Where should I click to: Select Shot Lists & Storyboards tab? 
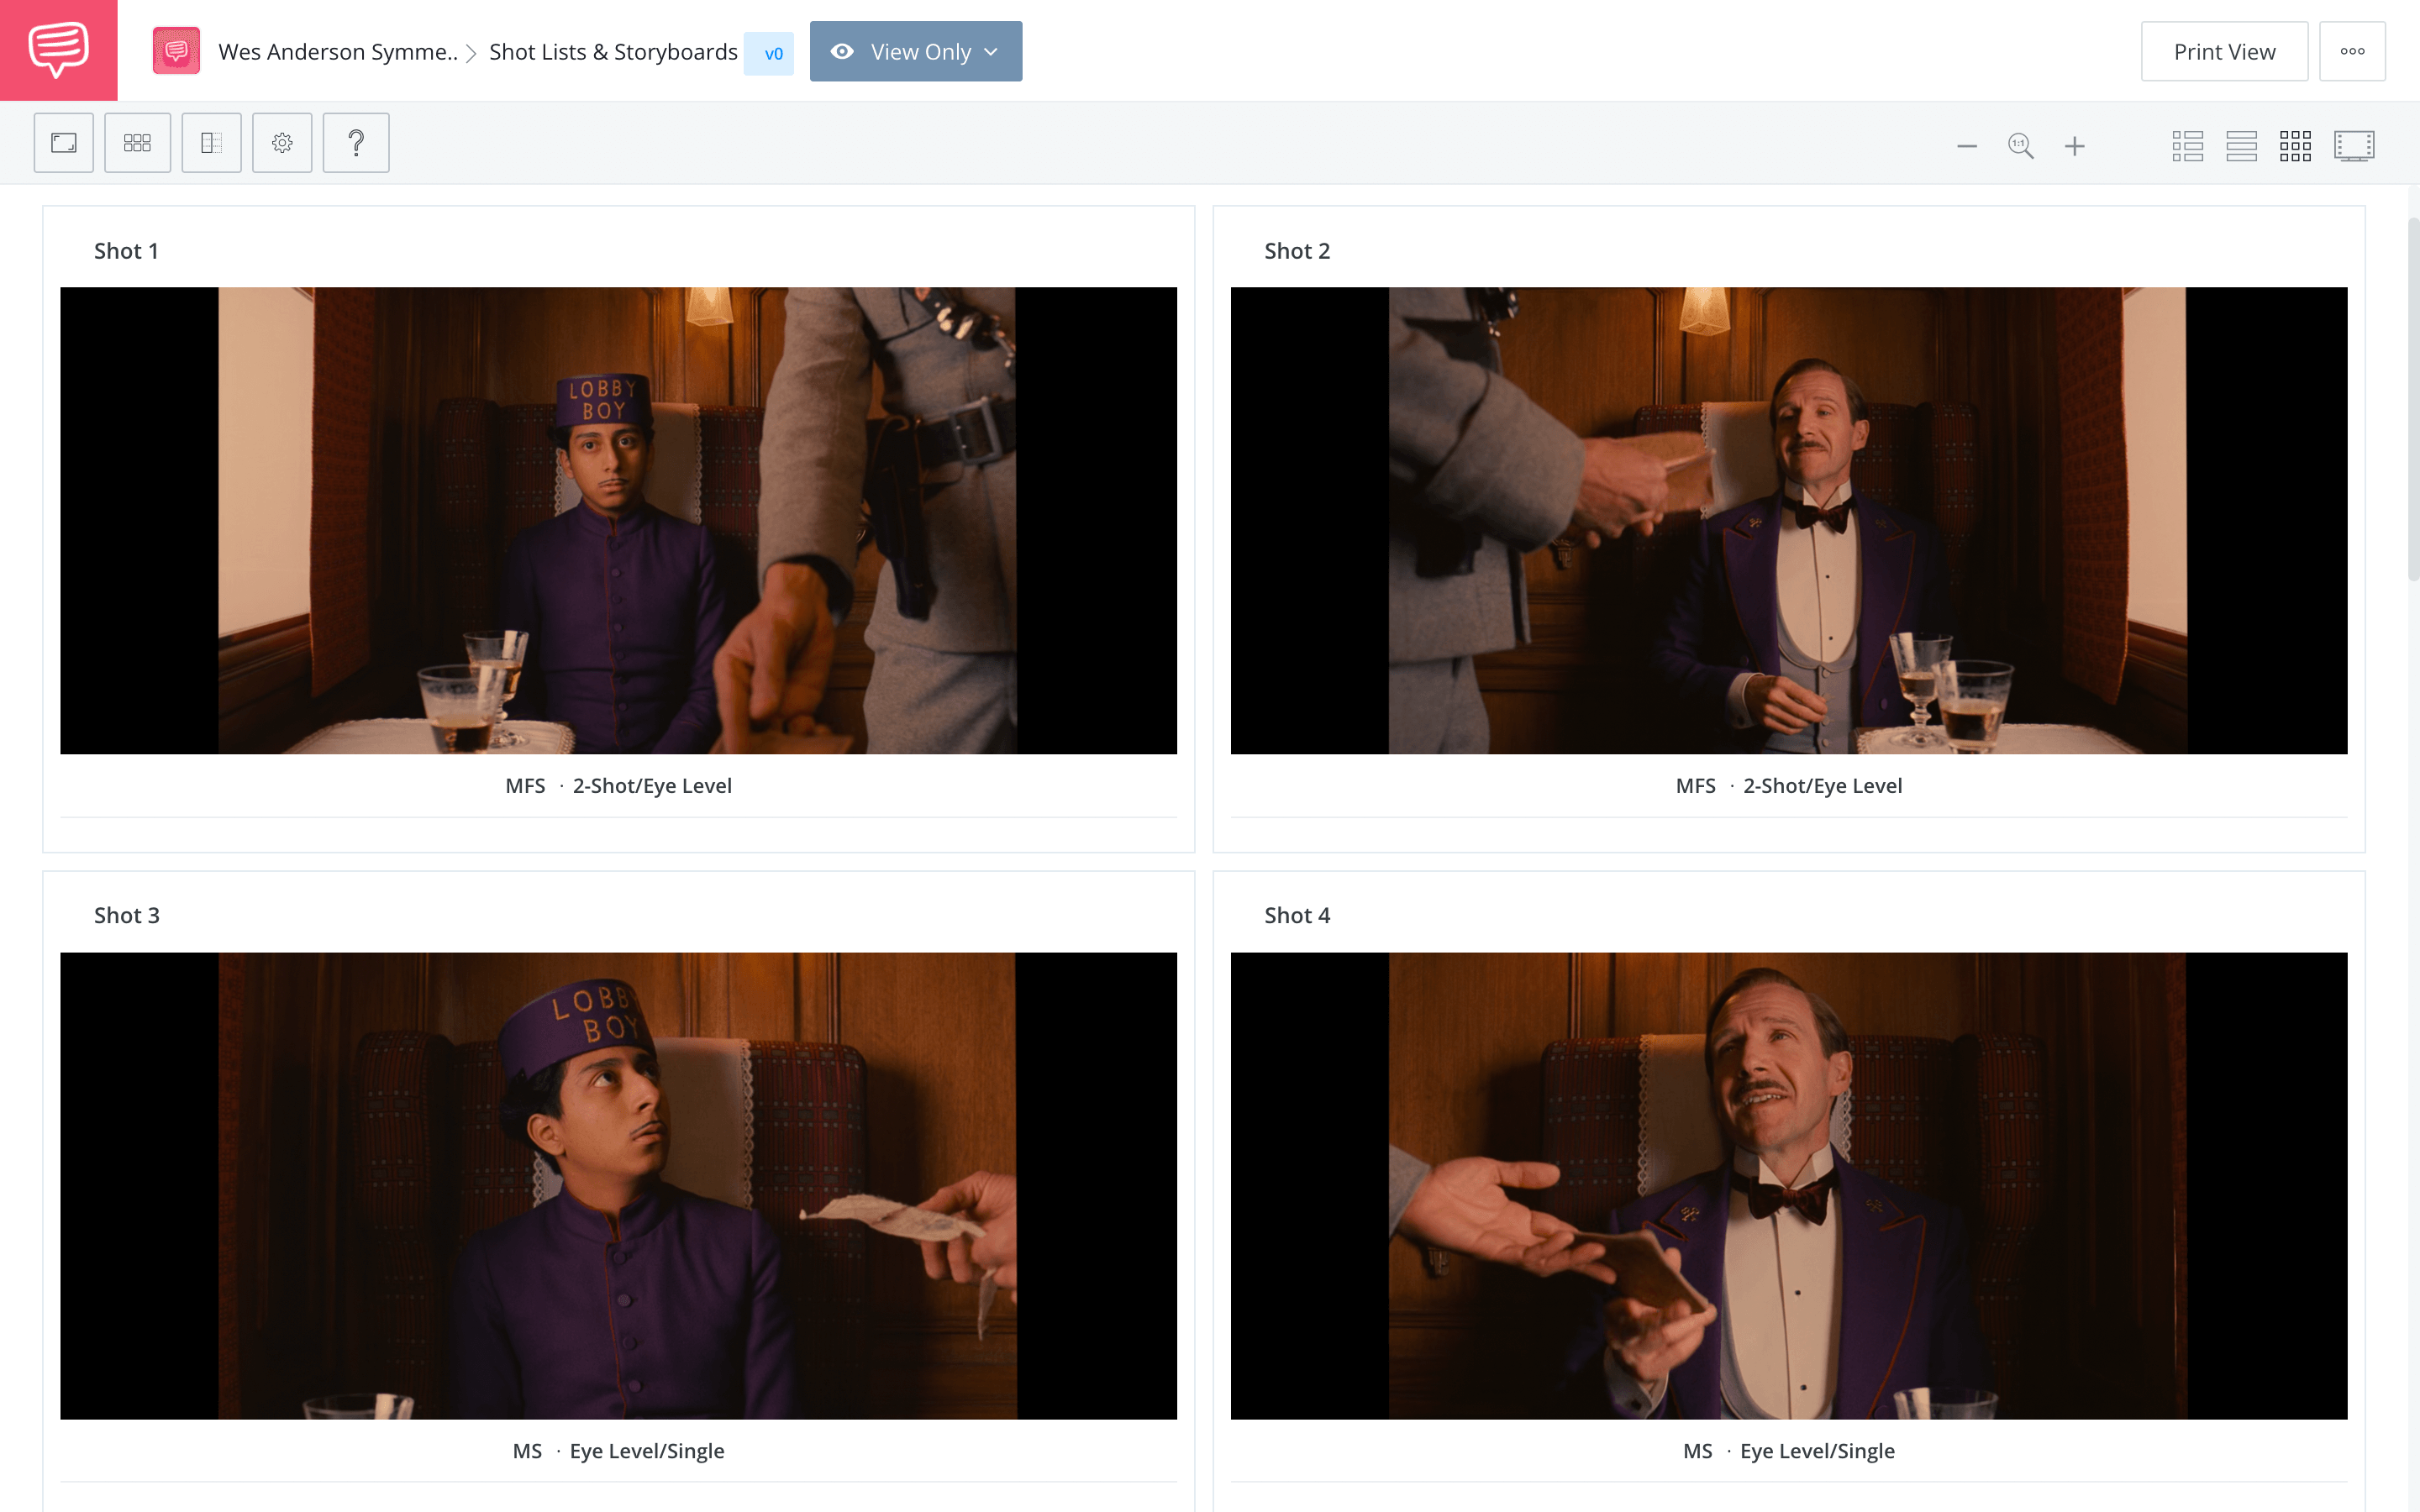[615, 50]
